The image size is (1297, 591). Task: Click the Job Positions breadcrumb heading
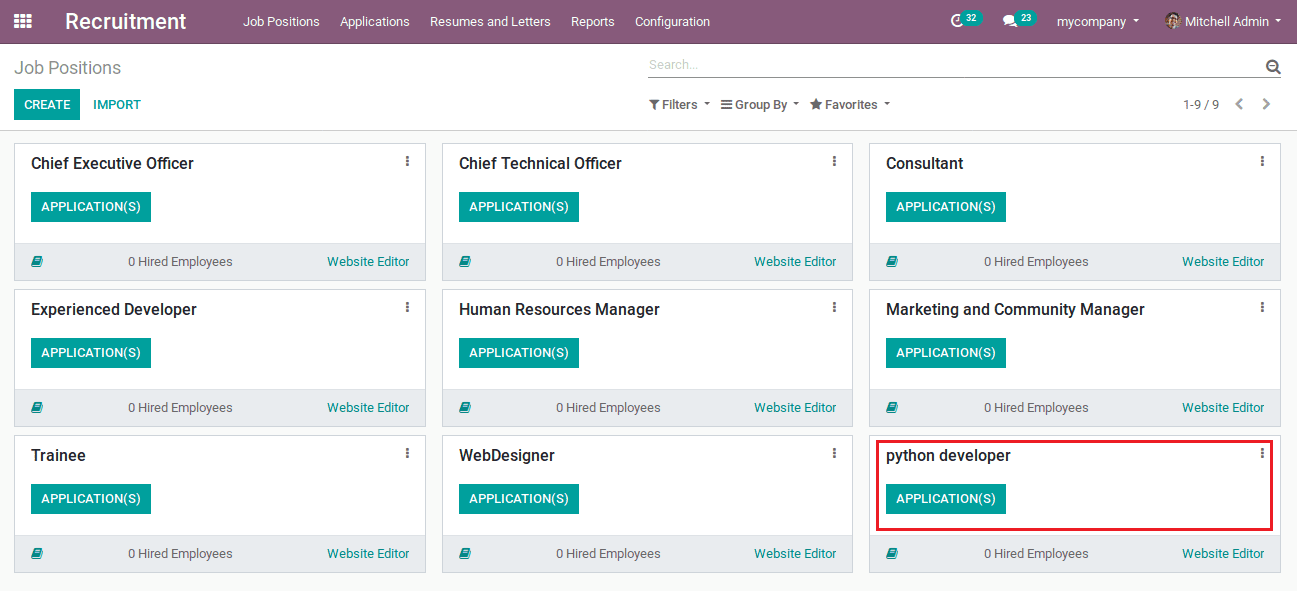67,68
